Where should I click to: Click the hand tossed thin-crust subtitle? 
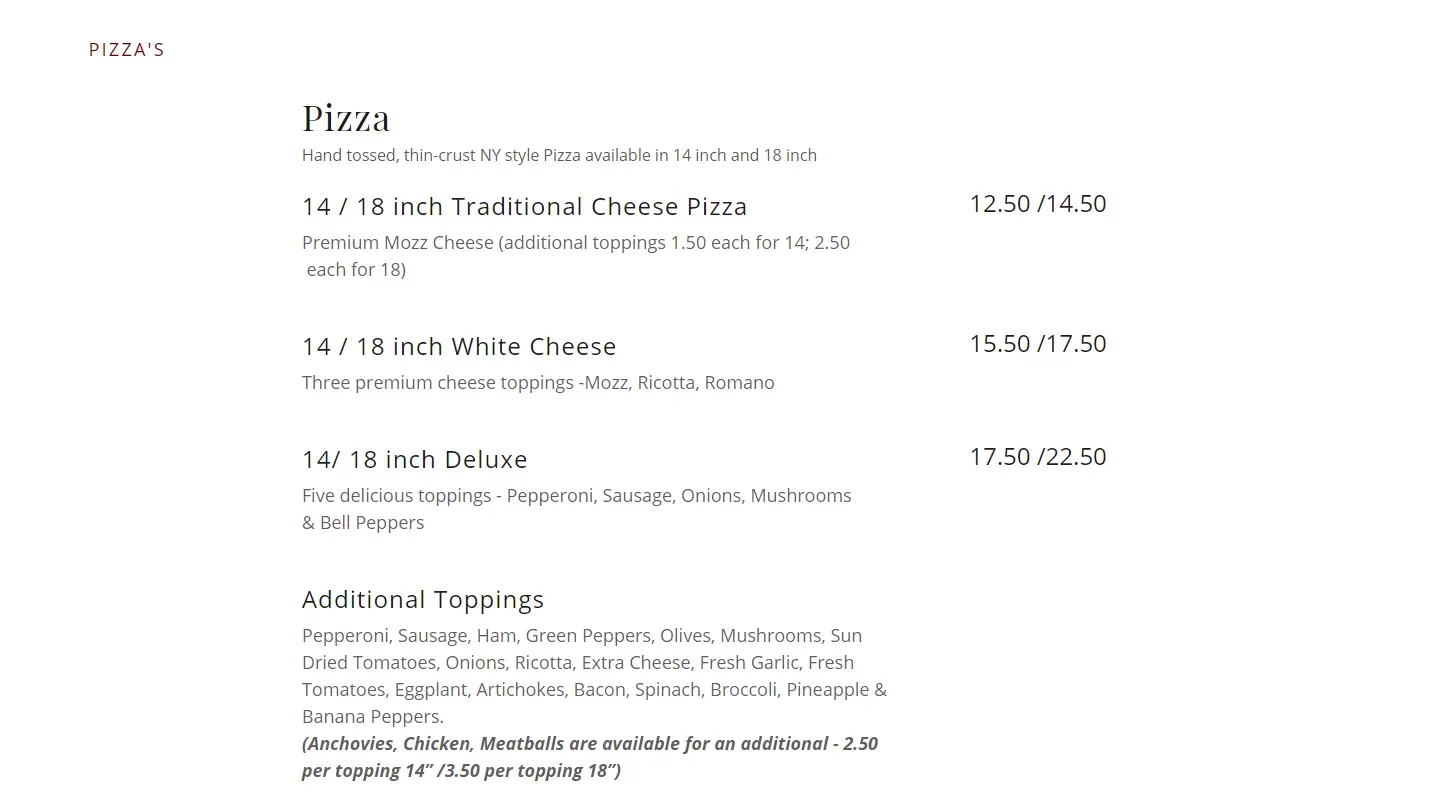click(x=559, y=155)
